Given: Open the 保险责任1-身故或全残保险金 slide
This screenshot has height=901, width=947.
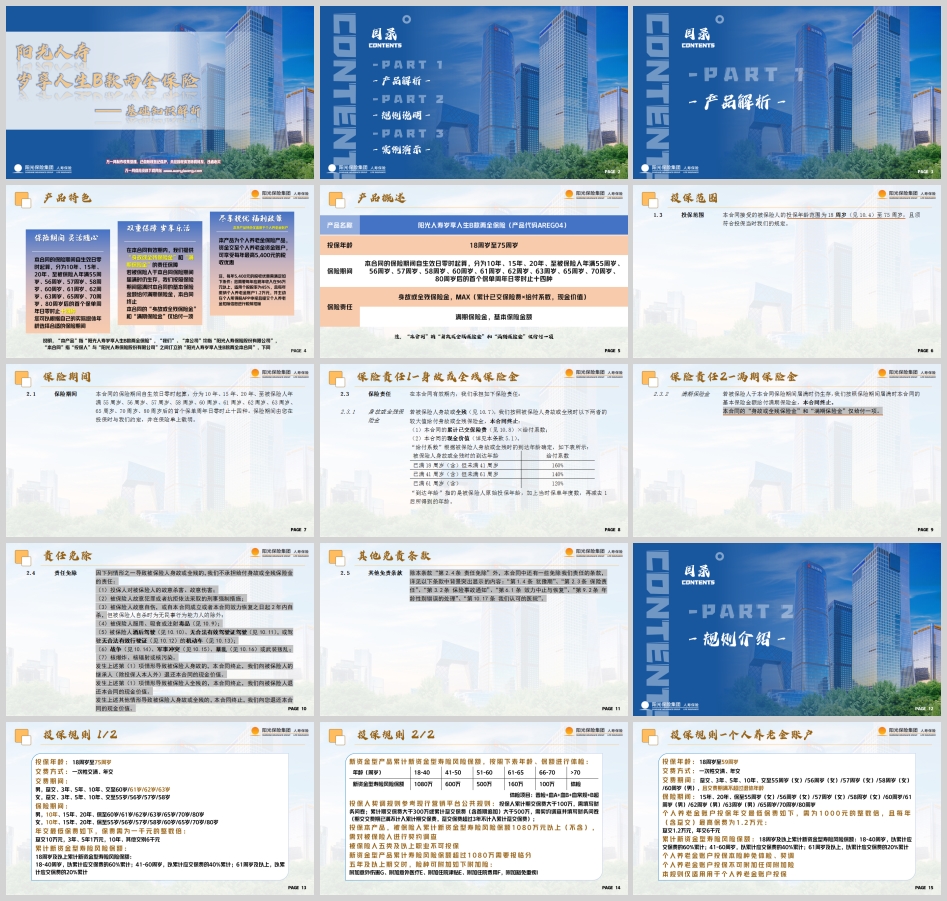Looking at the screenshot, I should (473, 451).
